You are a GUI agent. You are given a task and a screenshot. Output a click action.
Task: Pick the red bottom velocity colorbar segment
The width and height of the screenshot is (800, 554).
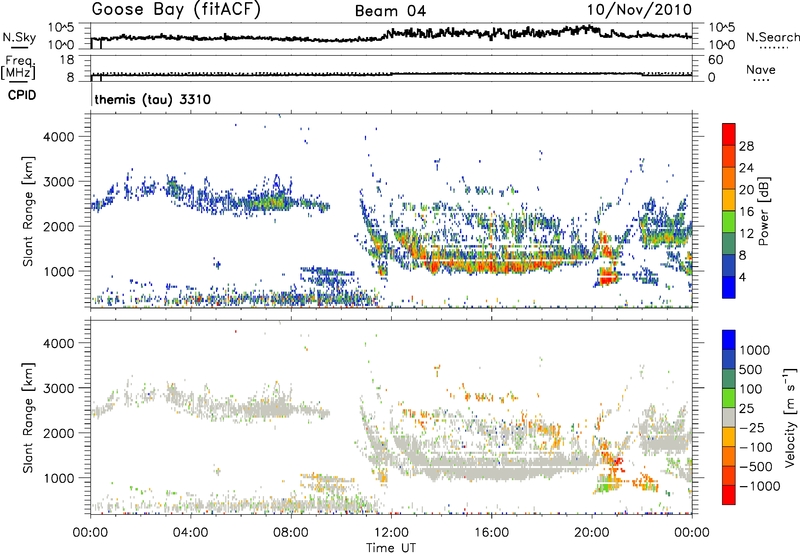[729, 495]
